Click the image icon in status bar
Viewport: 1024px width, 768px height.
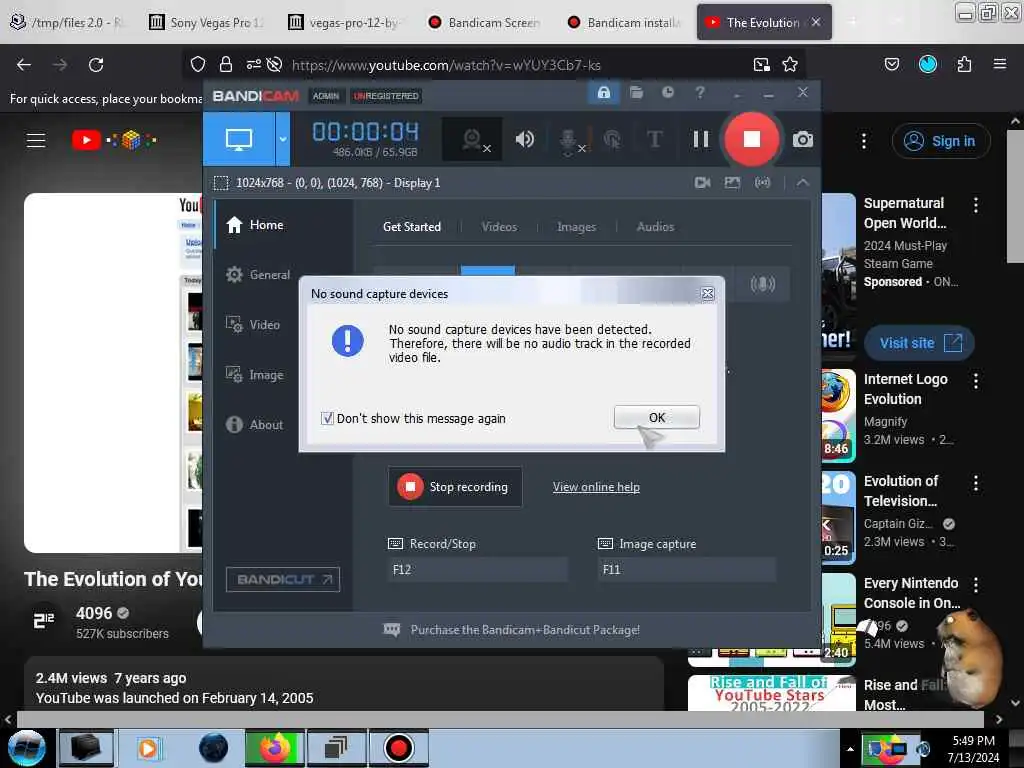tap(732, 183)
